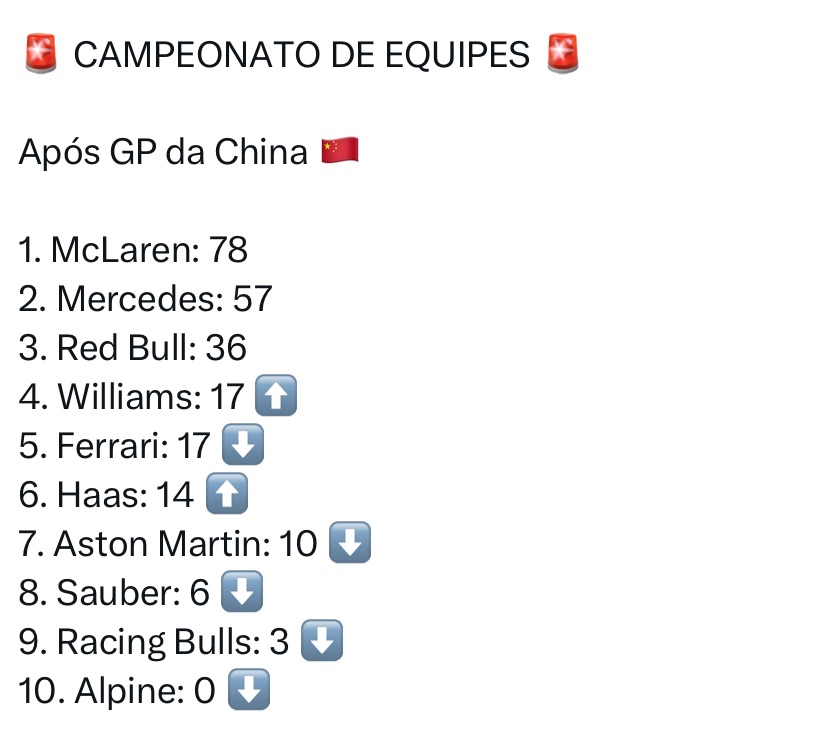Click the China flag emoji
The width and height of the screenshot is (828, 742).
[340, 152]
